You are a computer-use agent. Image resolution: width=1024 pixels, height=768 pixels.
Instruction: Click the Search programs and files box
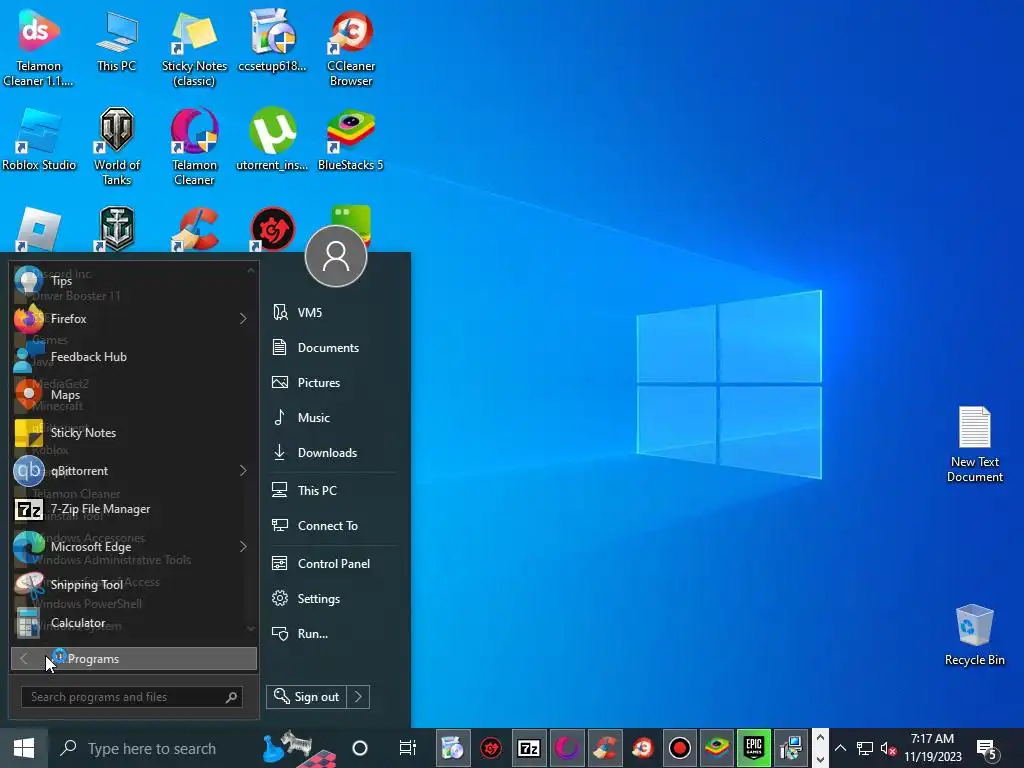[x=132, y=697]
